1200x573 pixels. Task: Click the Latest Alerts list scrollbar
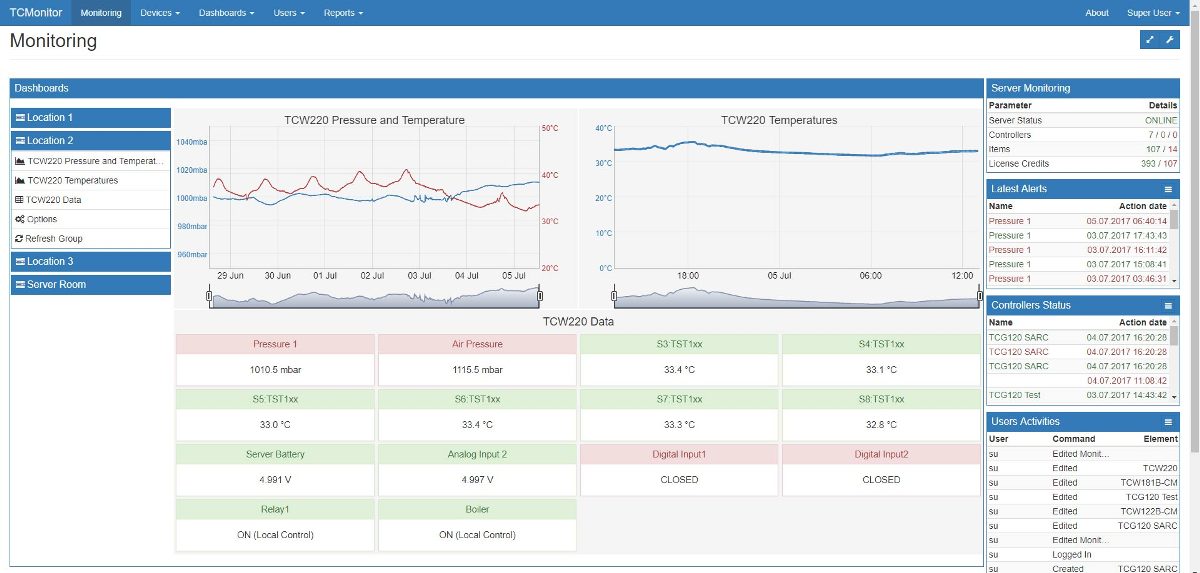click(1174, 243)
